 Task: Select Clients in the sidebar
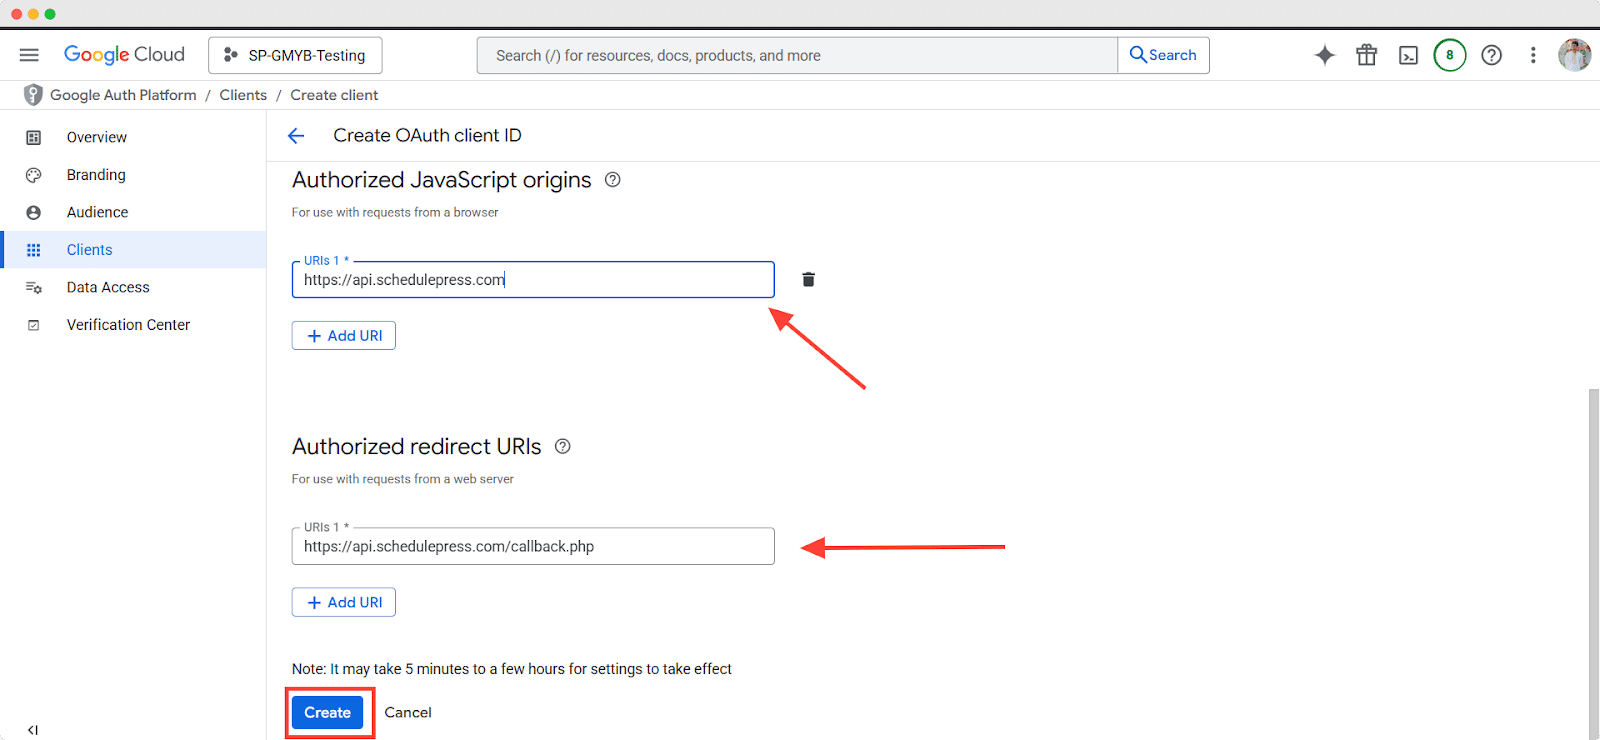pyautogui.click(x=134, y=250)
